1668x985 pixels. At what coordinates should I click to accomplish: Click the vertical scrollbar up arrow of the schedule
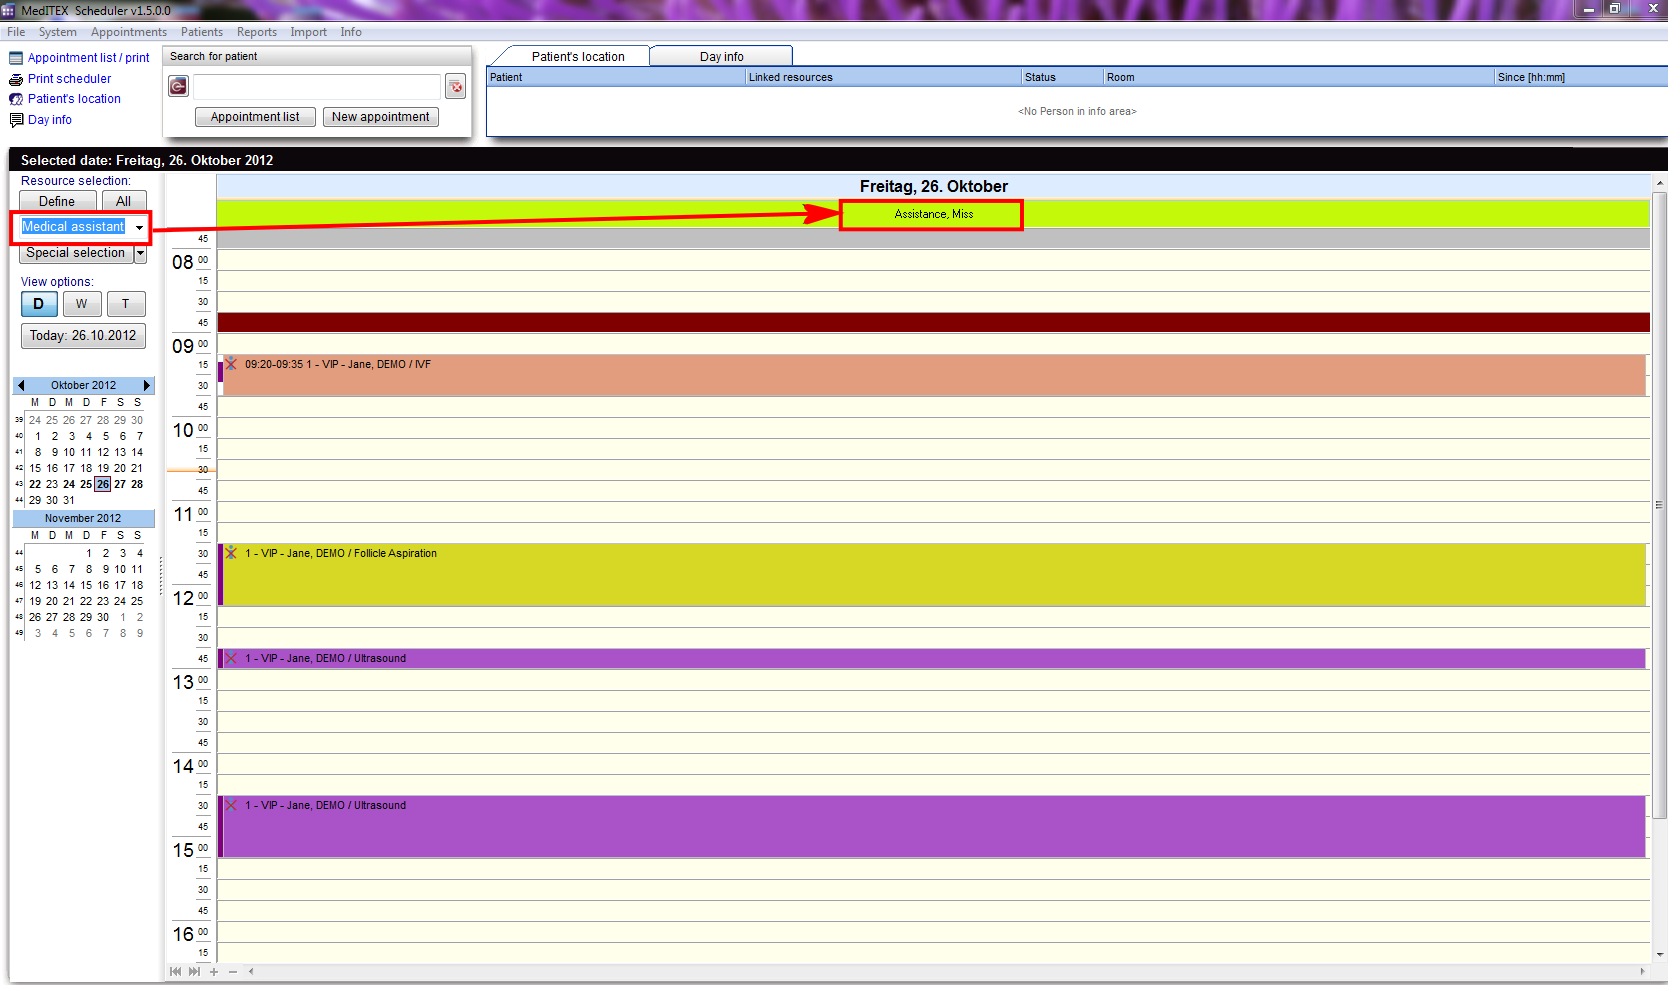coord(1660,183)
